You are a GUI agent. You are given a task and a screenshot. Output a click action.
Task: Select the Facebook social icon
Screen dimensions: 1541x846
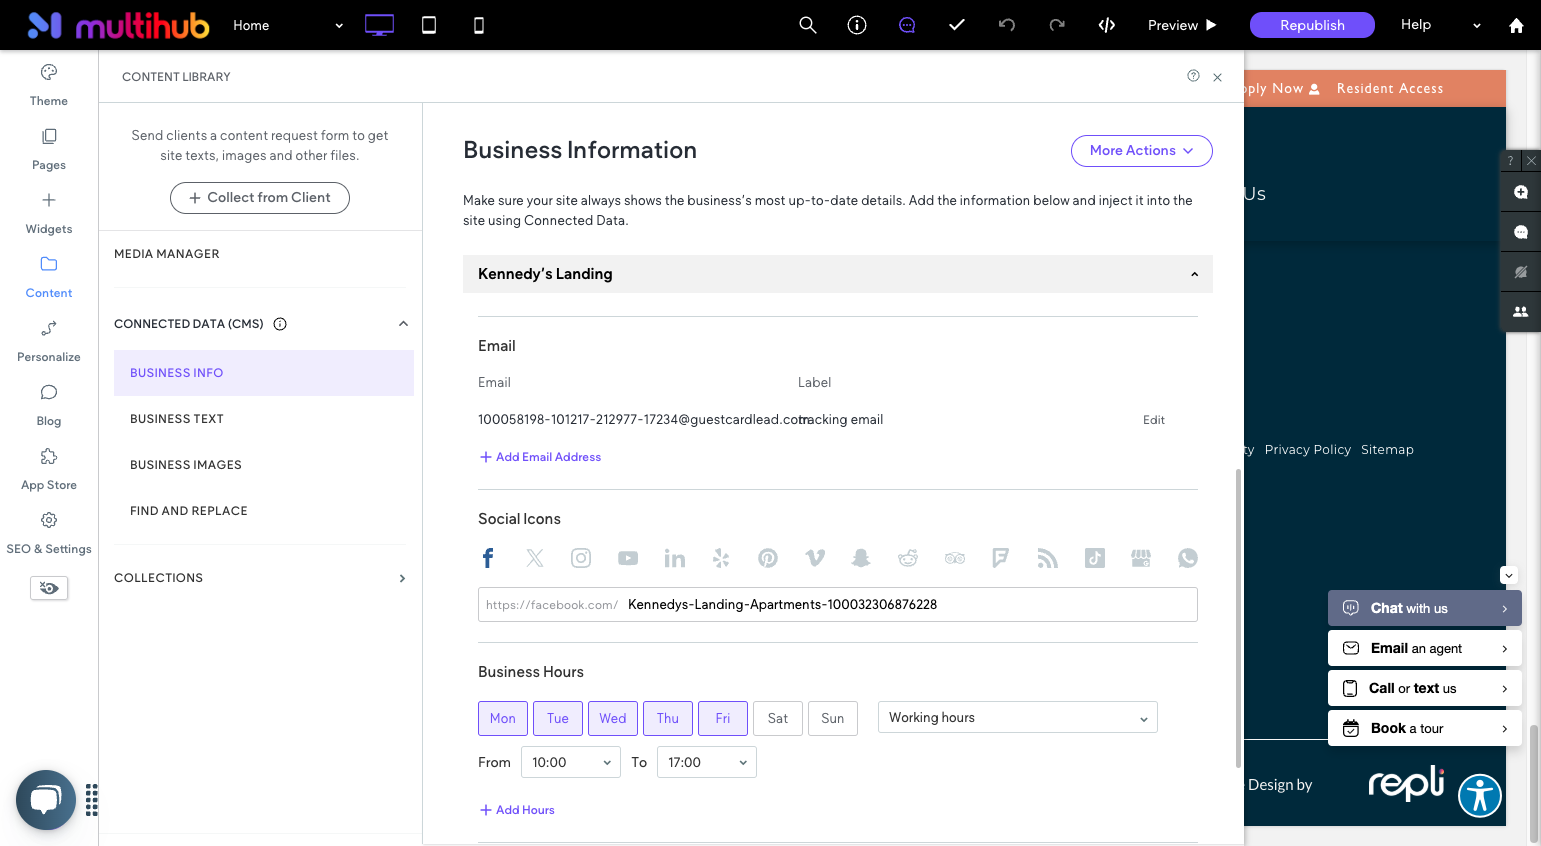[488, 558]
